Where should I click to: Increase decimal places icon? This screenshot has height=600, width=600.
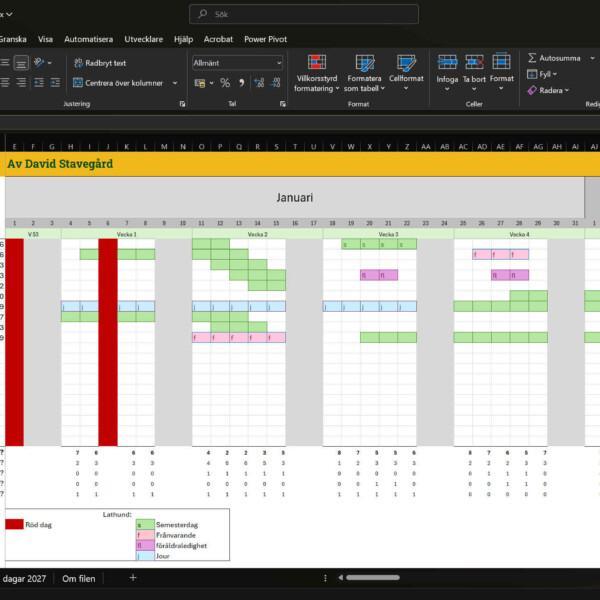(x=259, y=83)
